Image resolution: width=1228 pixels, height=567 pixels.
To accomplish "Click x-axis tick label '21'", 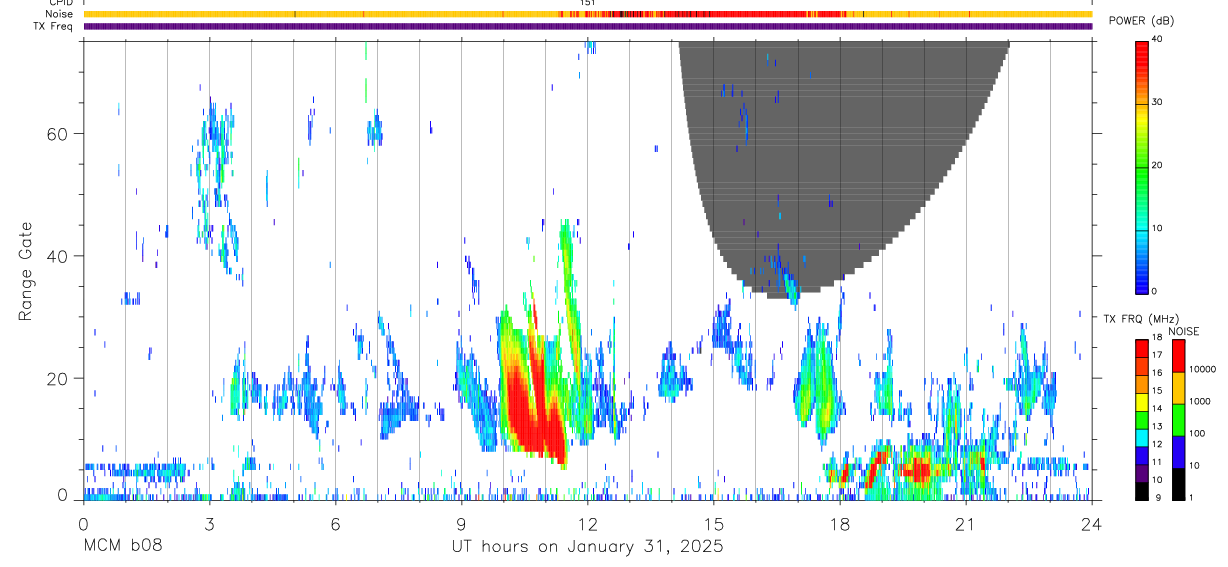I will click(966, 525).
